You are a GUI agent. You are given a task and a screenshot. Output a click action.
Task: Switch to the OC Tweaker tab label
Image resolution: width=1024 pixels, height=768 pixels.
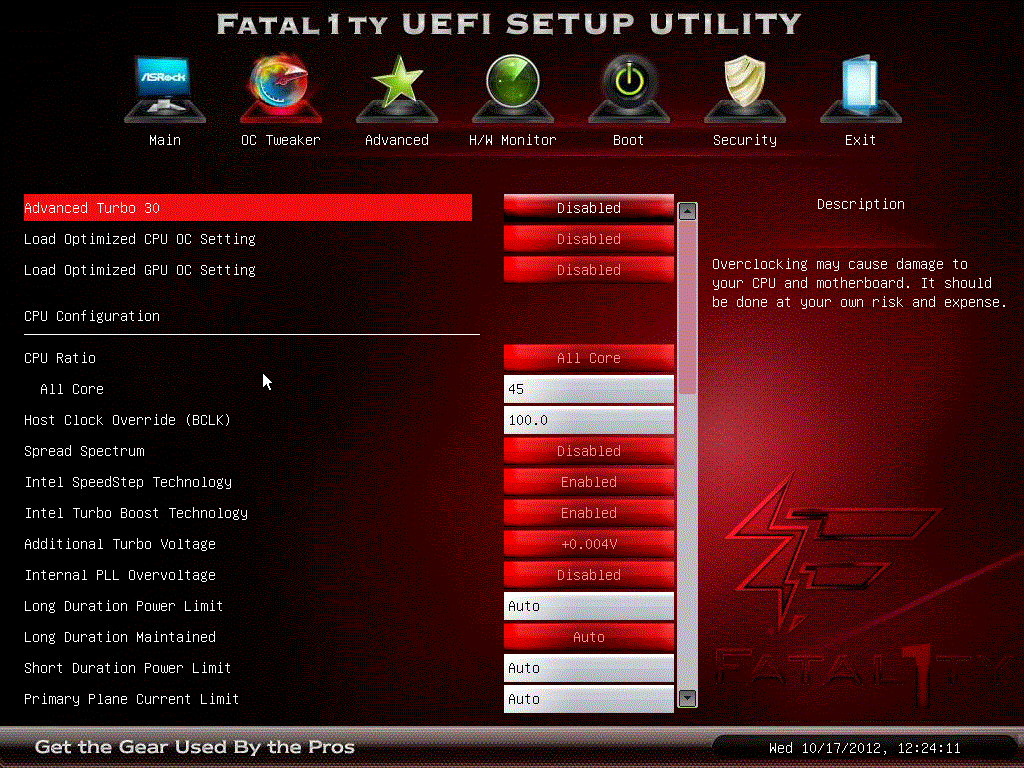coord(280,140)
